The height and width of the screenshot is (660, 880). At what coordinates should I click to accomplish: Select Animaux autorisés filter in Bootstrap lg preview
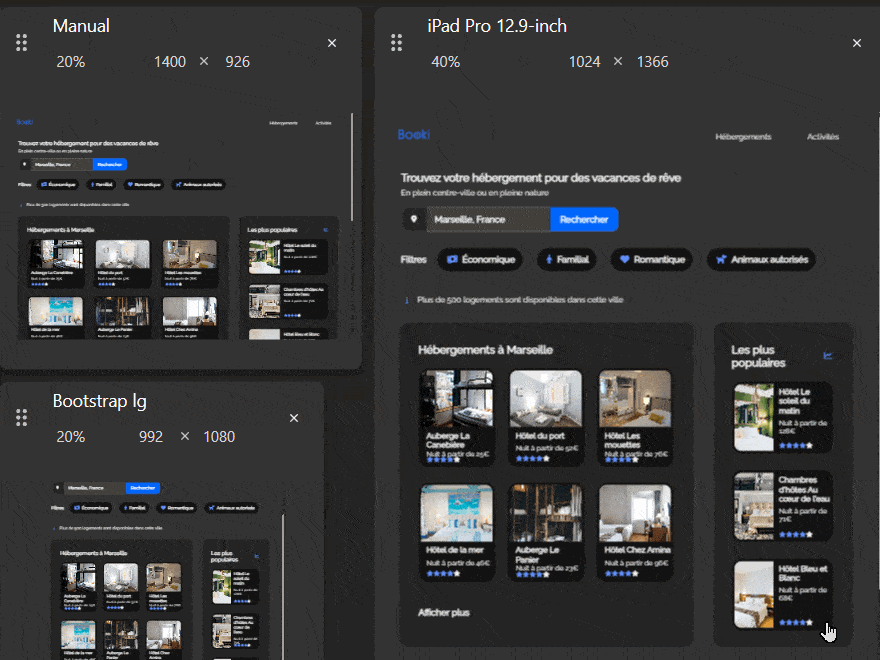(231, 508)
